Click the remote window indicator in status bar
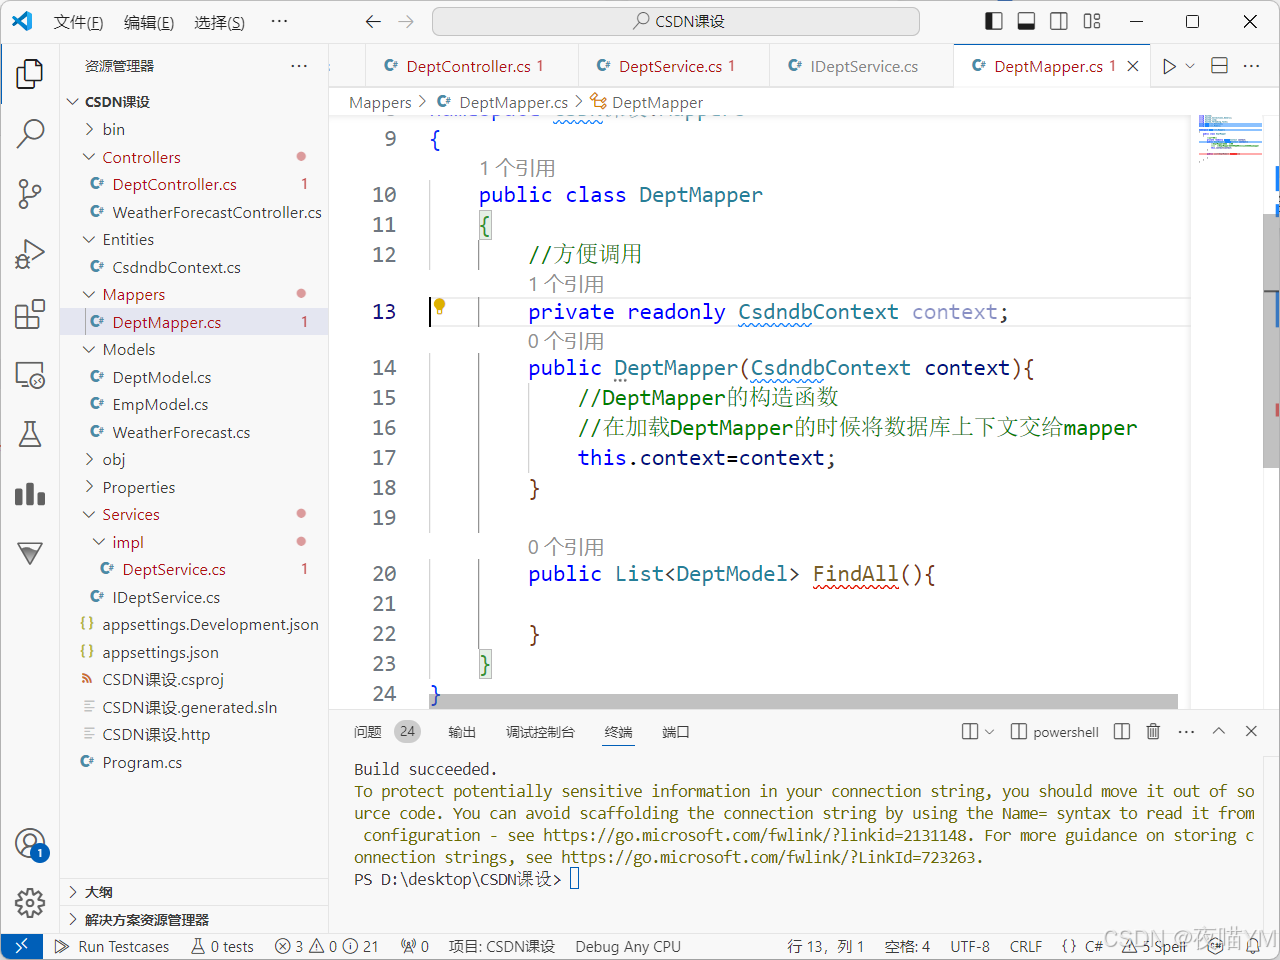 click(x=21, y=946)
